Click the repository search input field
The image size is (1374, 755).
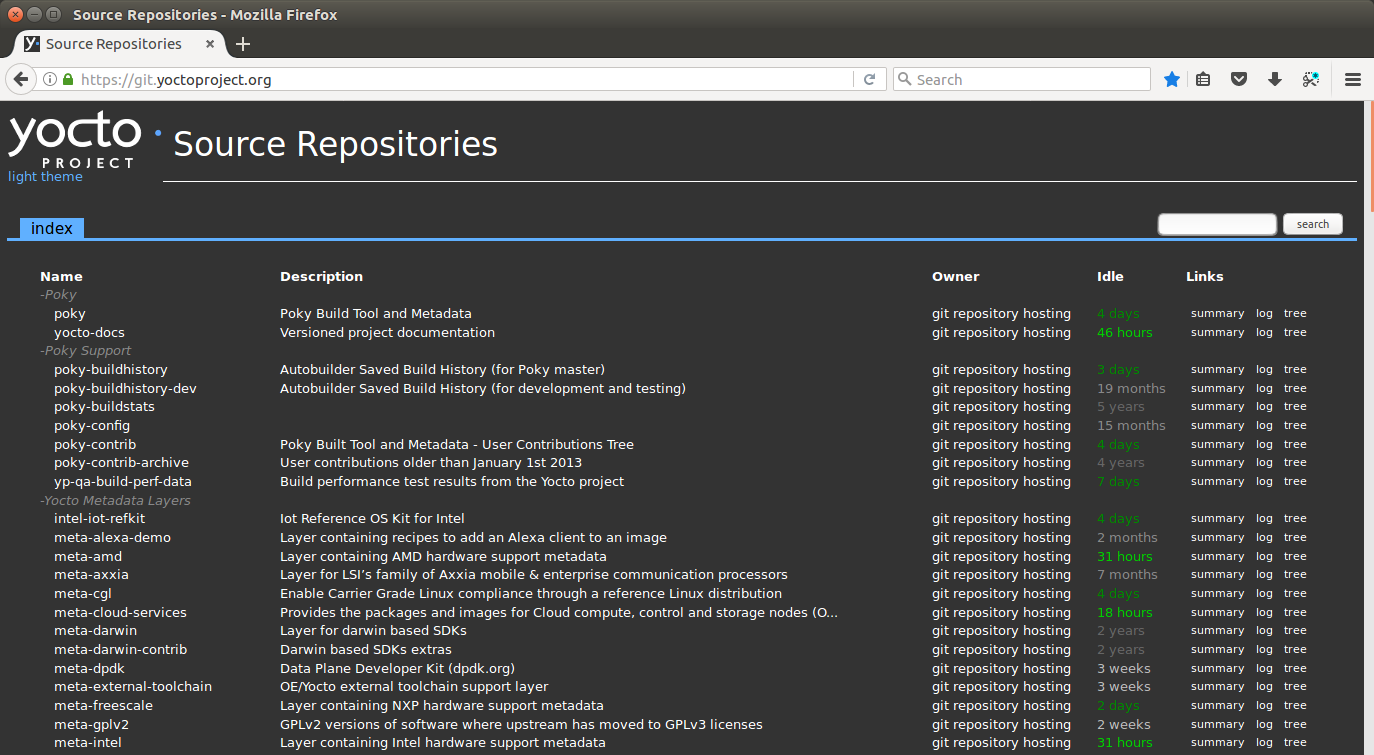click(x=1216, y=224)
